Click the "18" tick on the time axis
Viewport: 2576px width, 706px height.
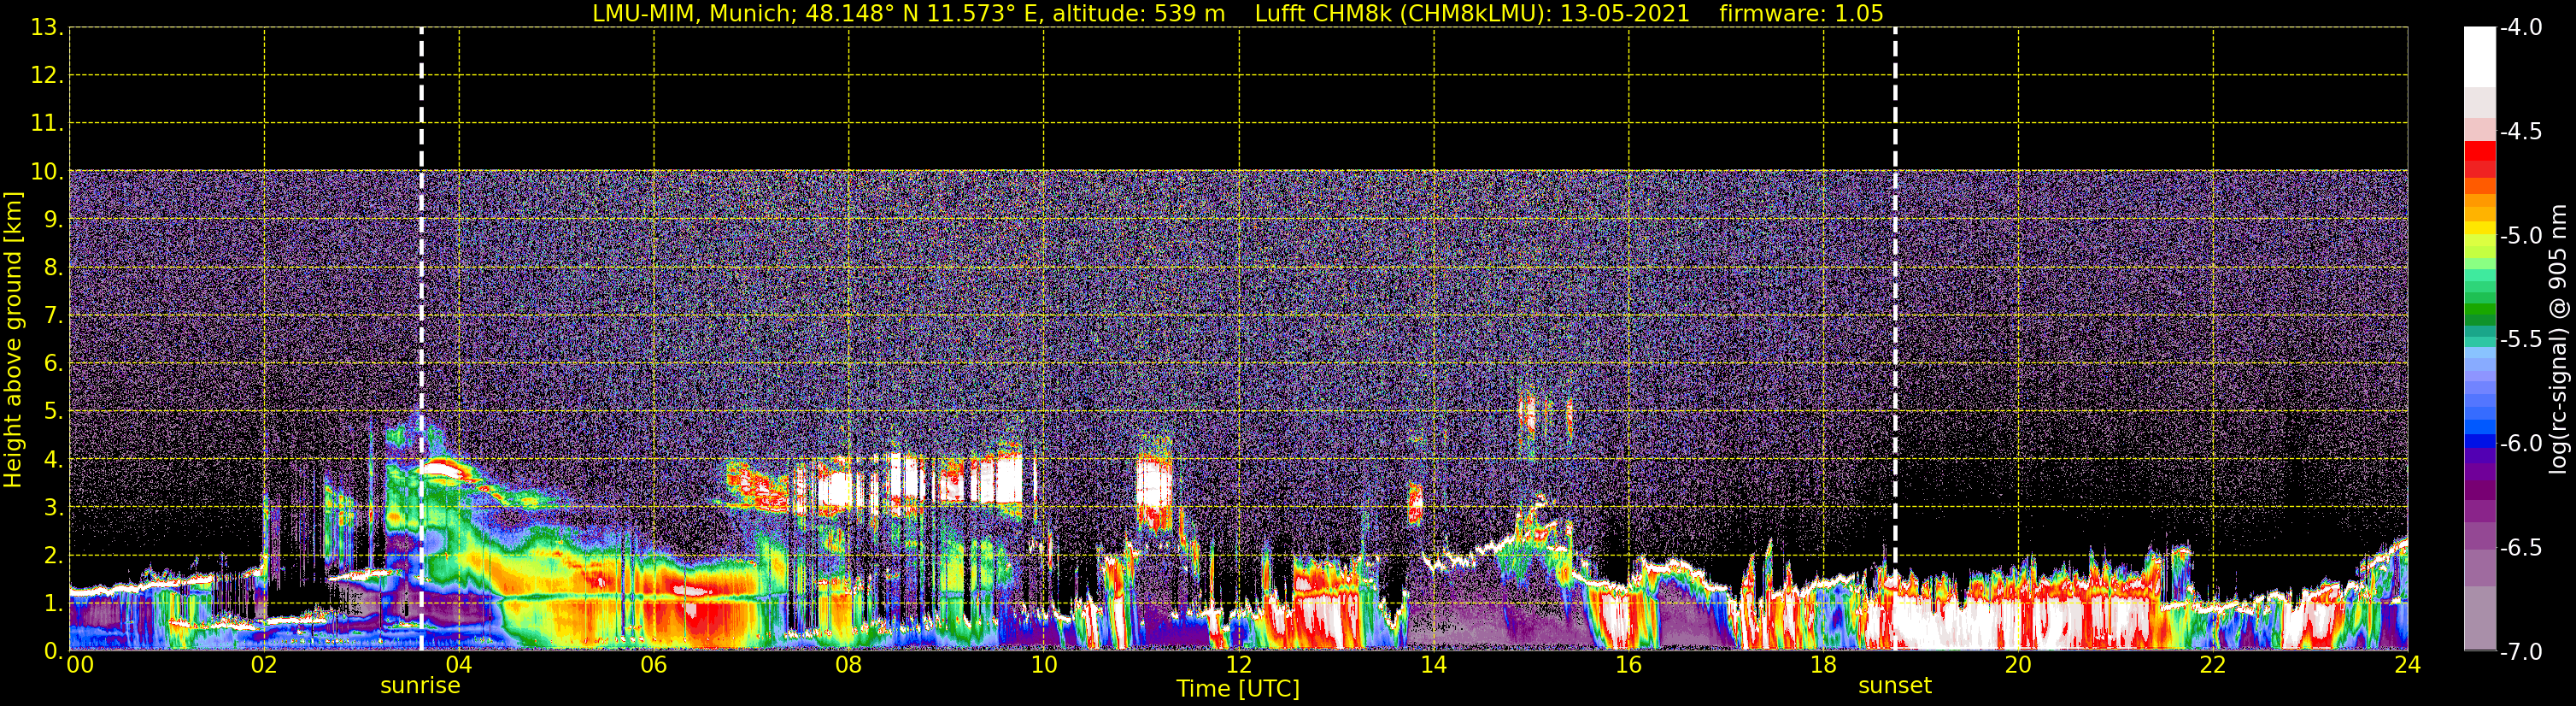[x=1824, y=665]
